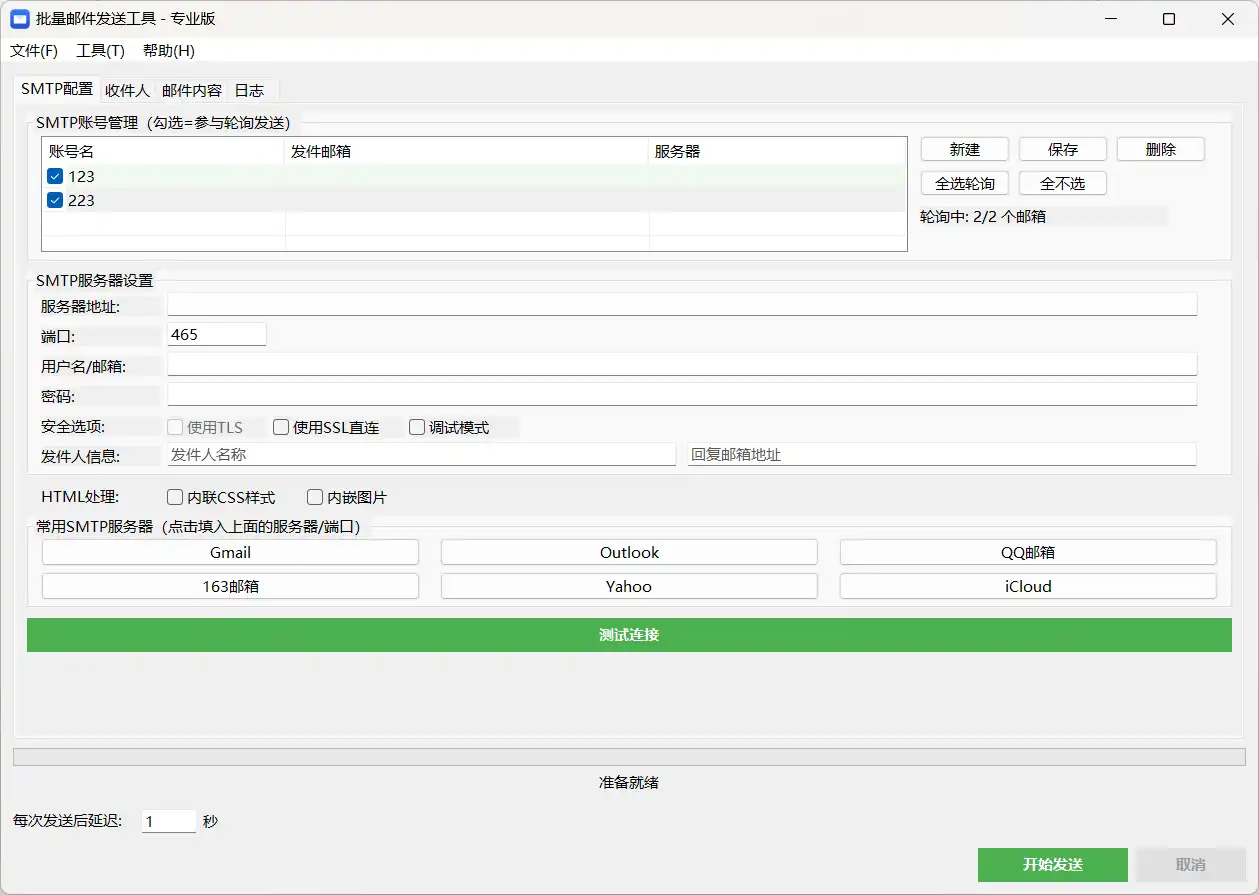This screenshot has width=1259, height=895.
Task: Switch to the 日志 tab
Action: coord(249,90)
